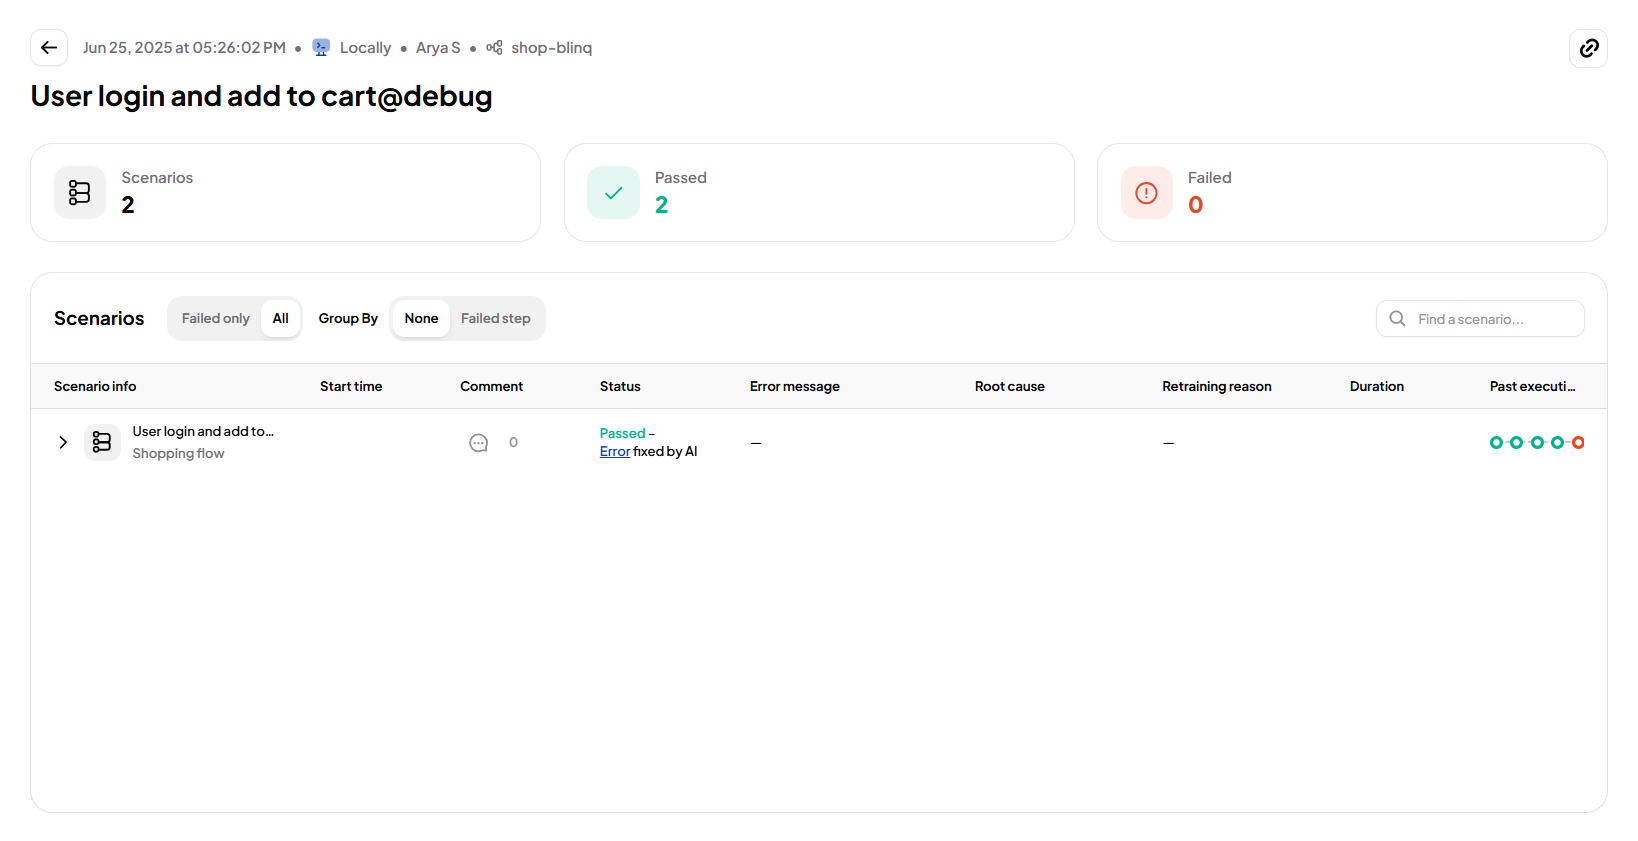Select the All scenarios filter
Screen dimensions: 1638x841
point(281,318)
